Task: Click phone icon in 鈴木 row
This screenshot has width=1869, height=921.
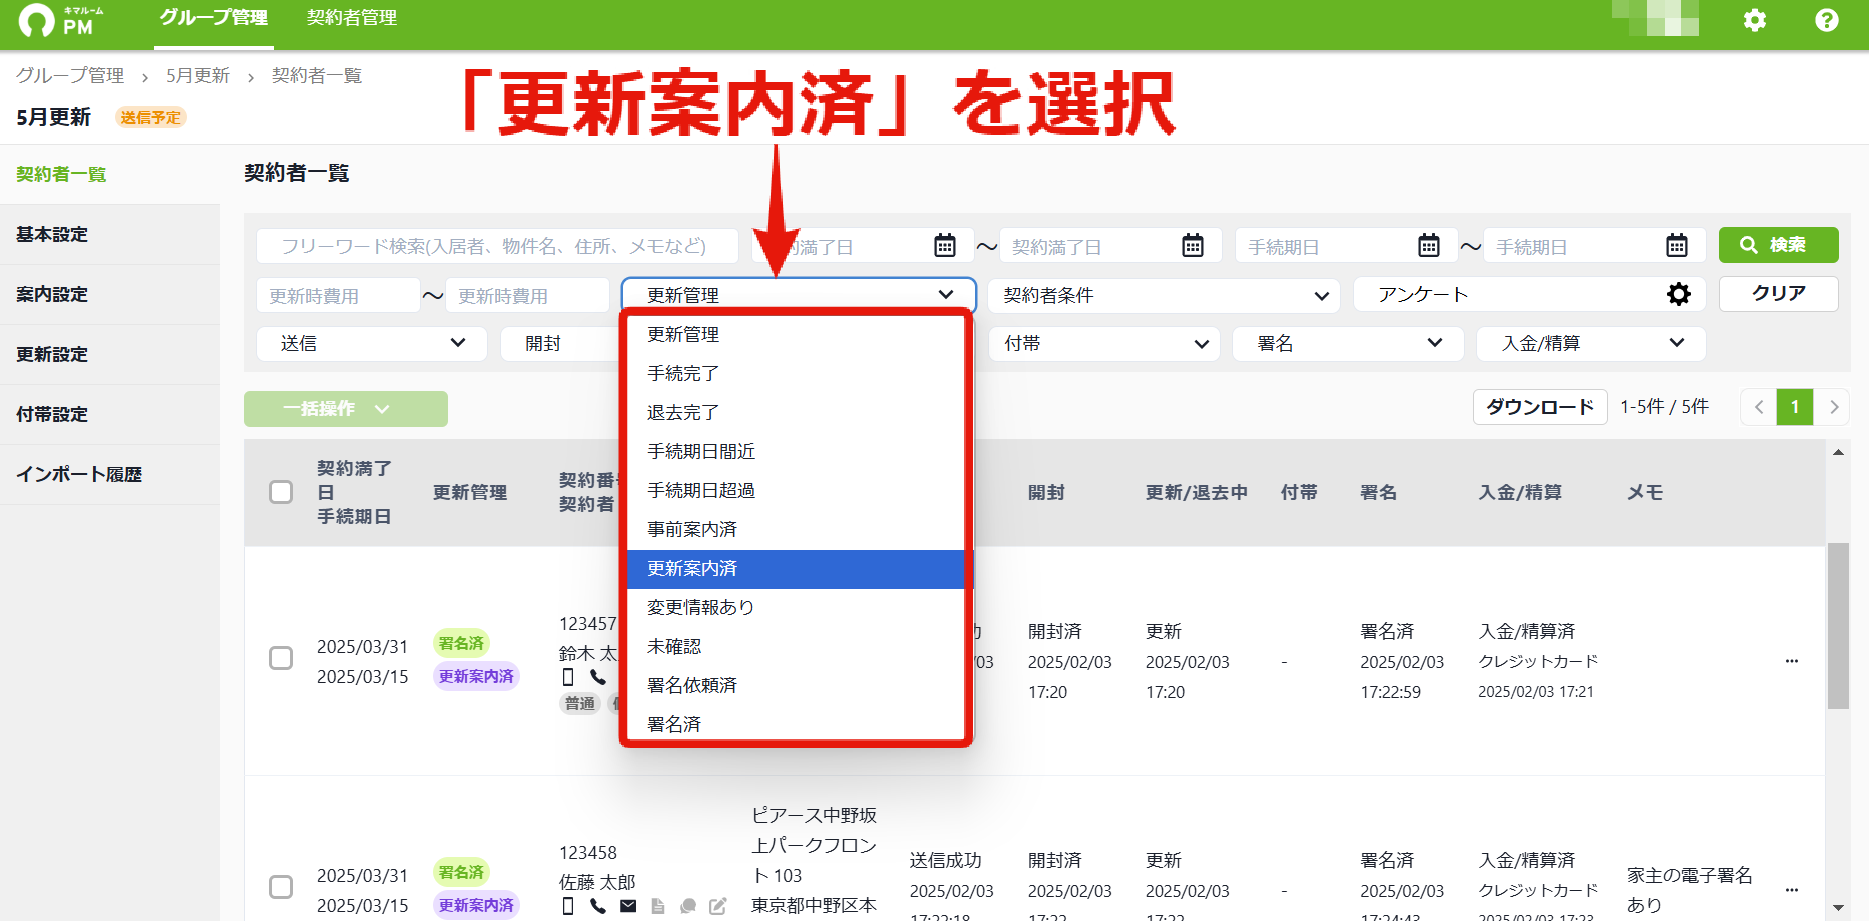Action: (598, 678)
